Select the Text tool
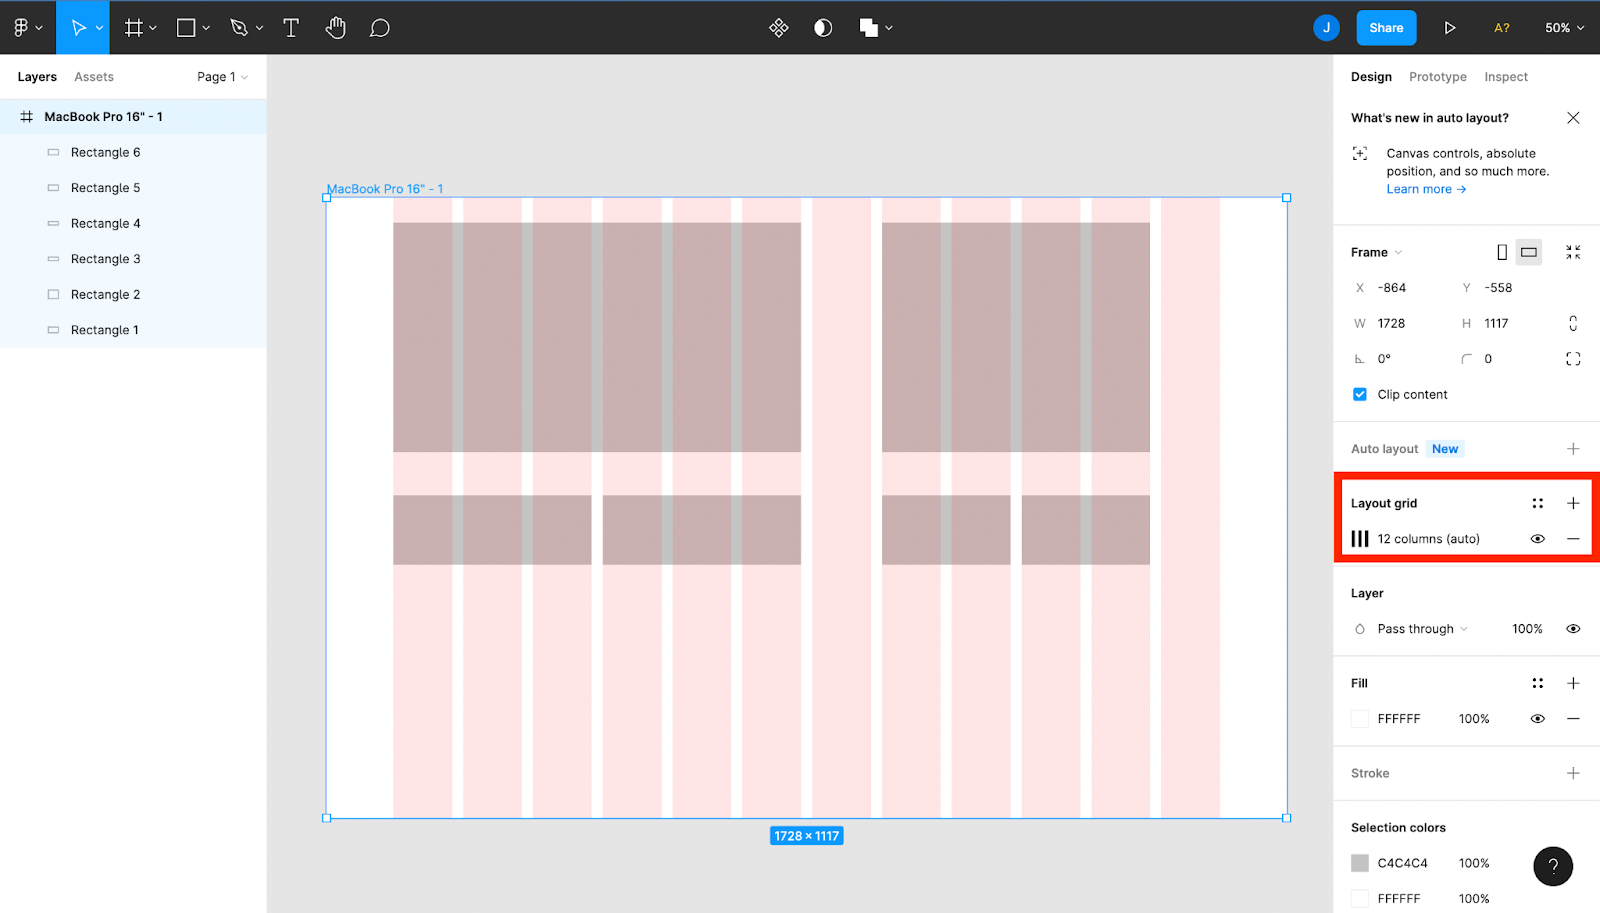The height and width of the screenshot is (913, 1600). (x=291, y=27)
